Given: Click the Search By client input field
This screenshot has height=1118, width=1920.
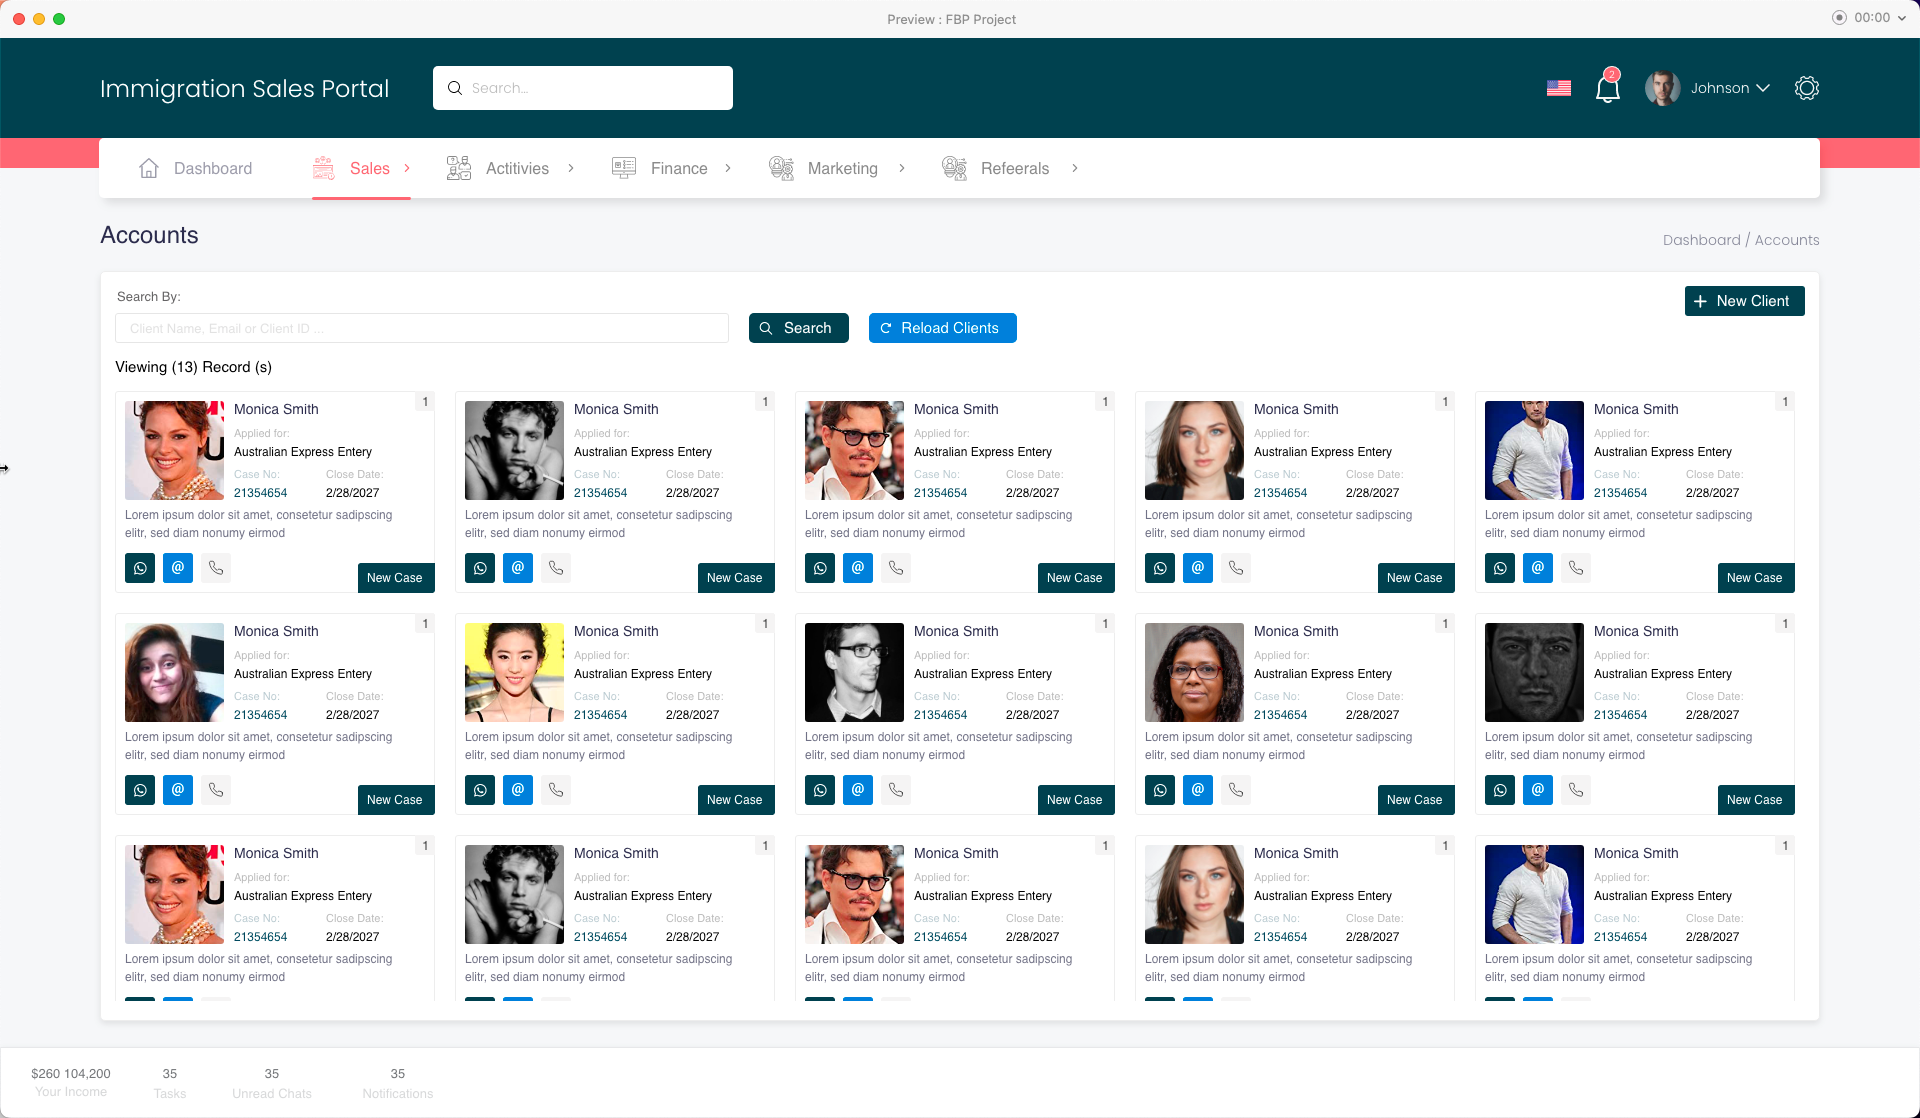Looking at the screenshot, I should click(421, 328).
